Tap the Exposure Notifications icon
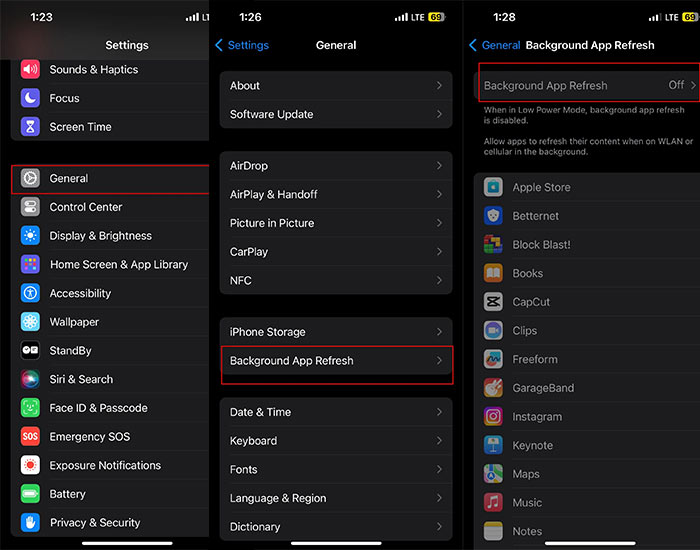 click(30, 465)
